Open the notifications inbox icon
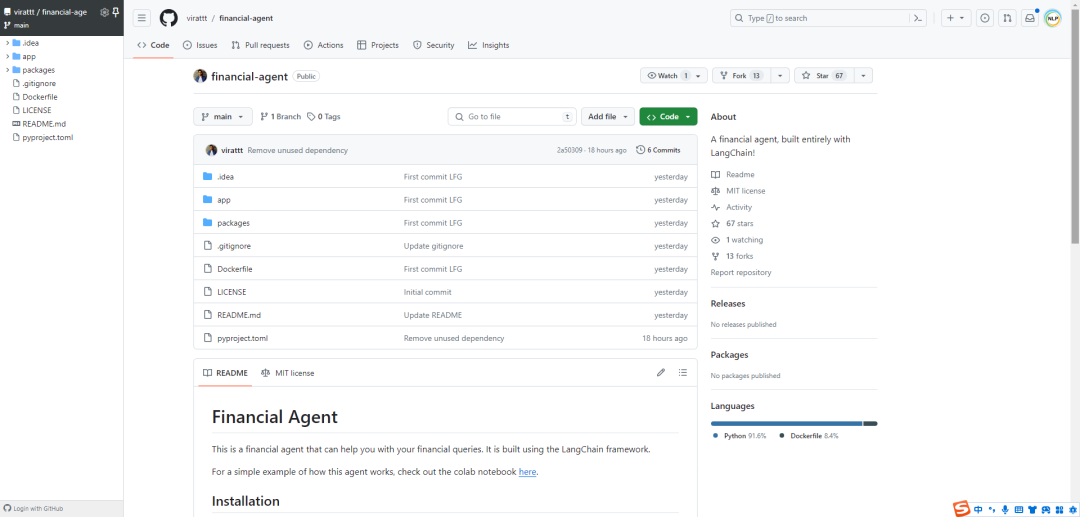The image size is (1080, 517). [x=1030, y=19]
